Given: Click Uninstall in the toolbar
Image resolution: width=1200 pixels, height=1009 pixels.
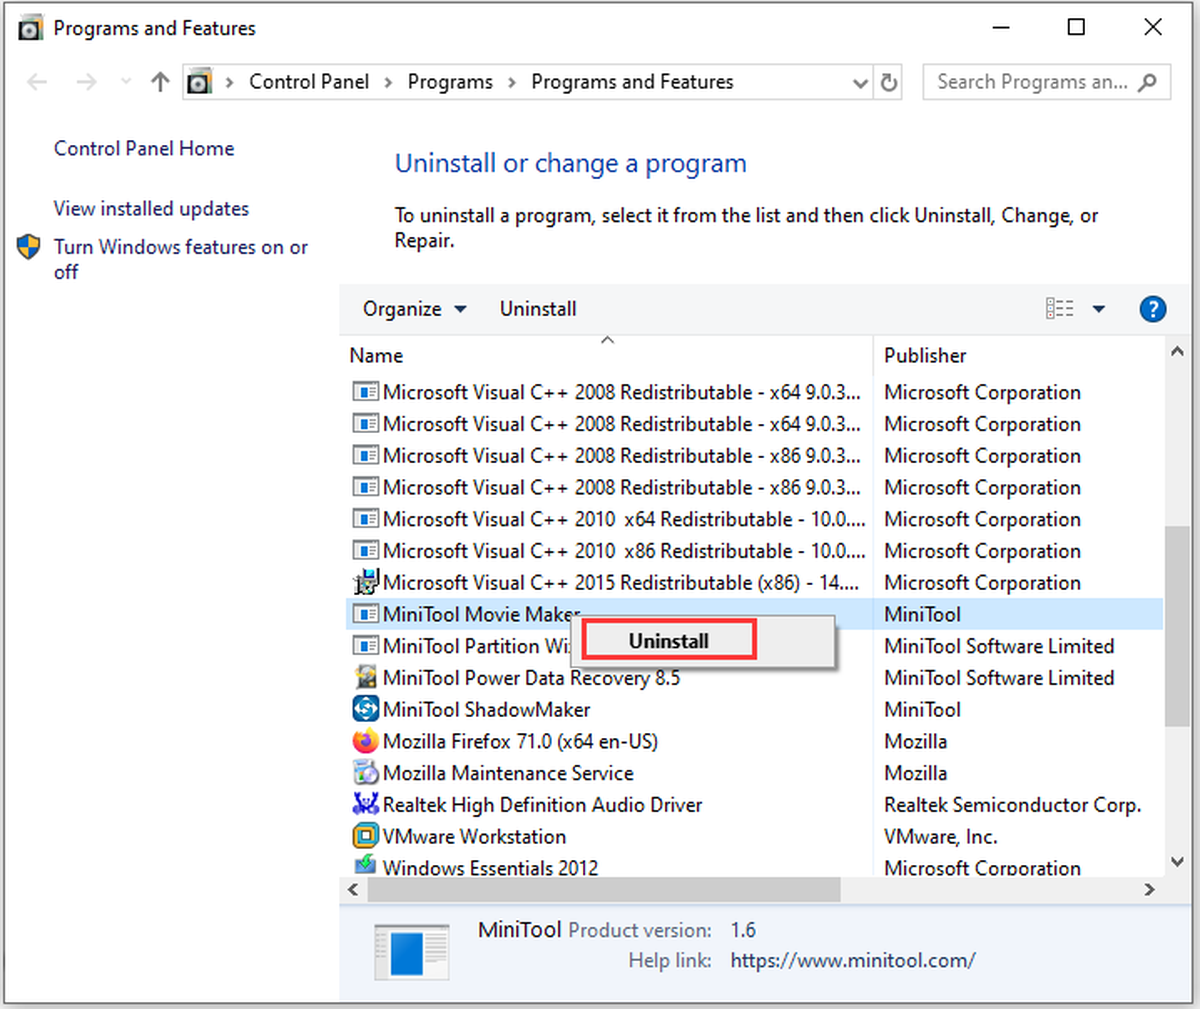Looking at the screenshot, I should [538, 309].
